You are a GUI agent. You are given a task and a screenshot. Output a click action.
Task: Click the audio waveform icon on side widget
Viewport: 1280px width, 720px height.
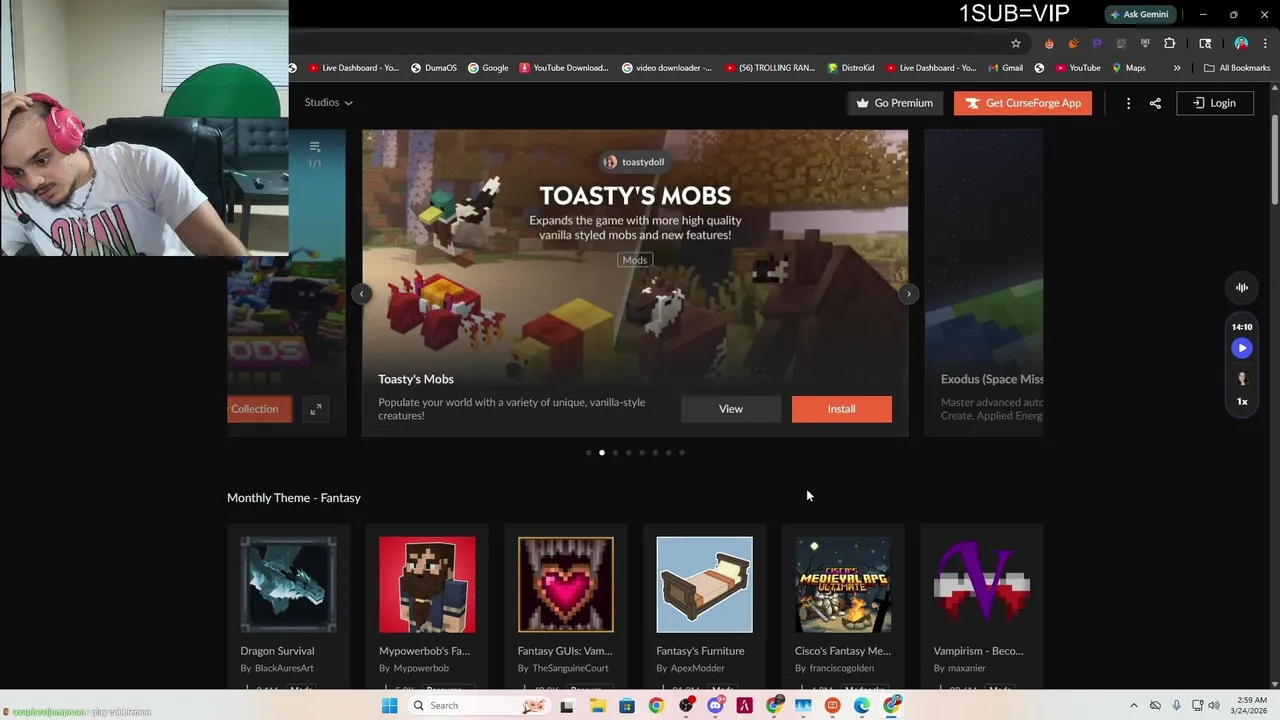click(1241, 288)
